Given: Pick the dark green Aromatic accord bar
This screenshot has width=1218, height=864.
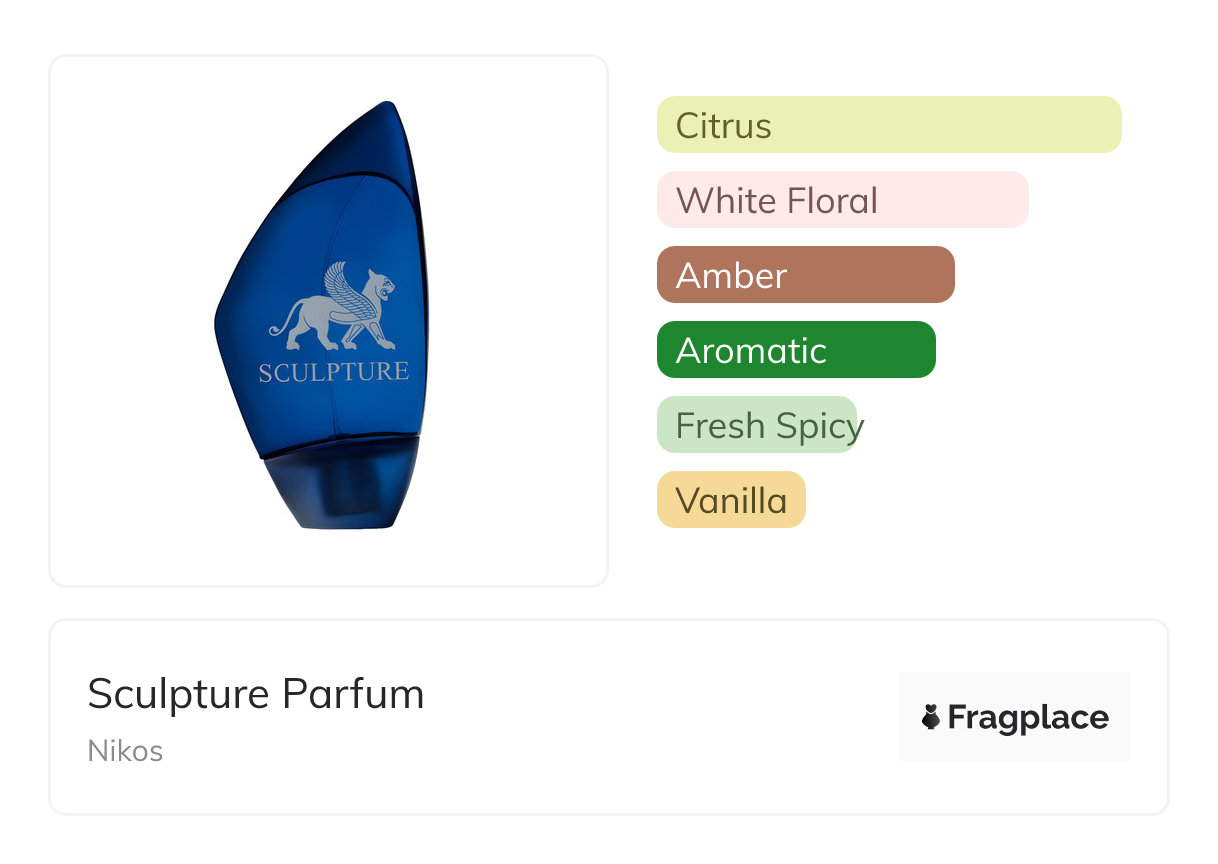Looking at the screenshot, I should [795, 350].
